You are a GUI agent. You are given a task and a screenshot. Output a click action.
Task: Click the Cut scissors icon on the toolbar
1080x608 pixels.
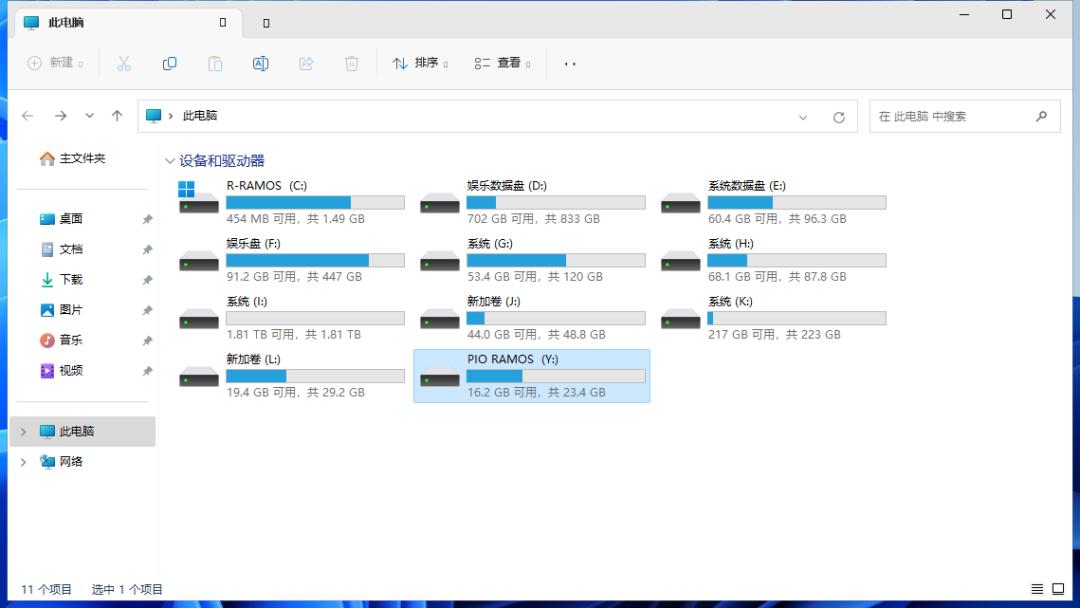pyautogui.click(x=124, y=63)
